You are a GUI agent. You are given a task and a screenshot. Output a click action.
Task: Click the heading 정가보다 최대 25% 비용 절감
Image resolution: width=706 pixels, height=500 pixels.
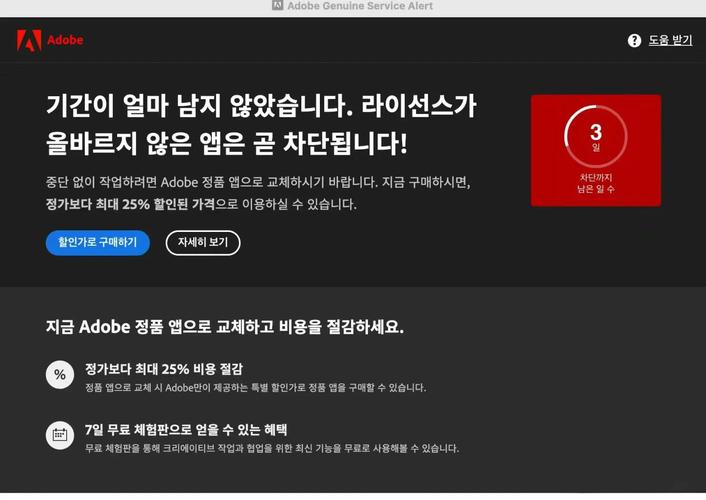164,369
